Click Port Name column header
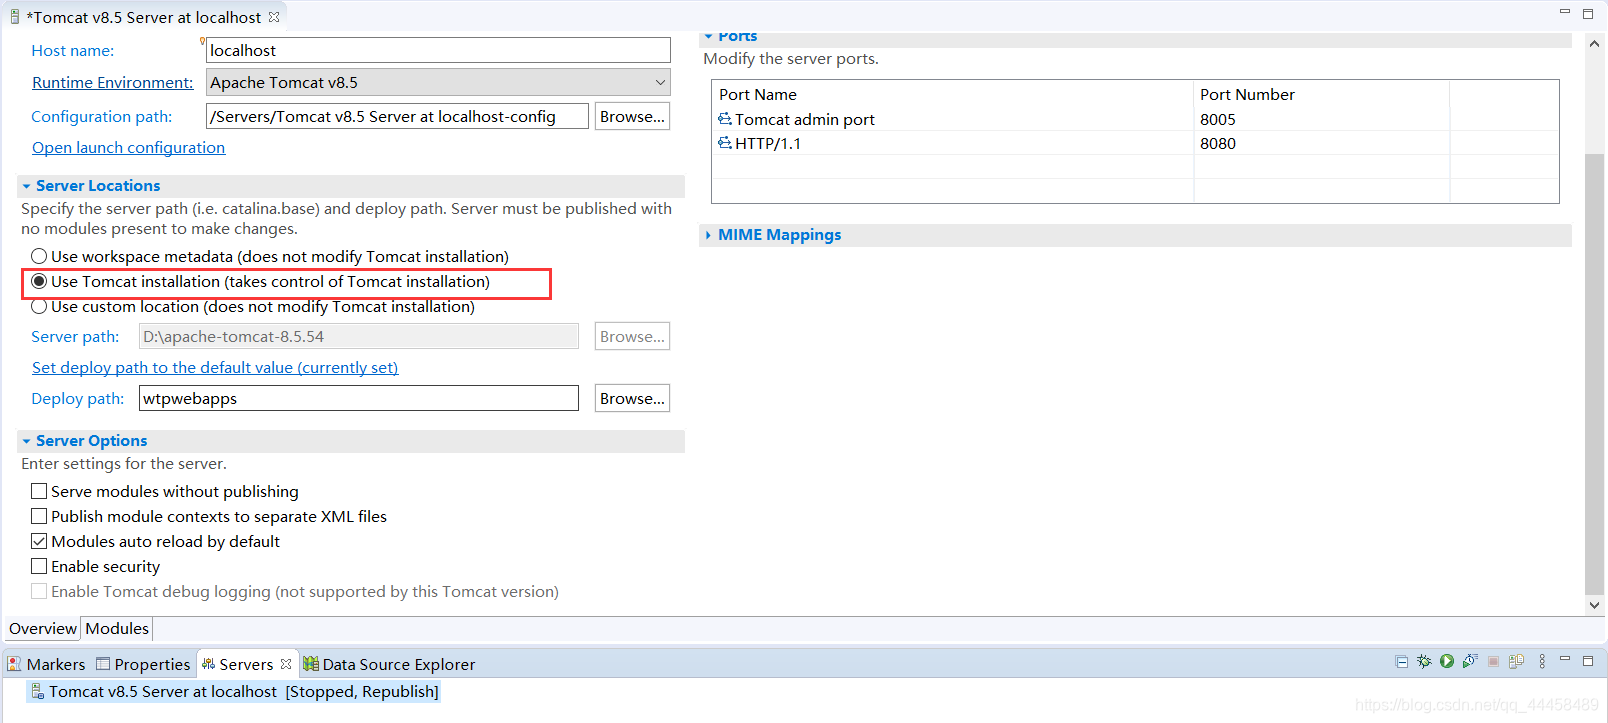This screenshot has width=1608, height=723. (x=952, y=94)
